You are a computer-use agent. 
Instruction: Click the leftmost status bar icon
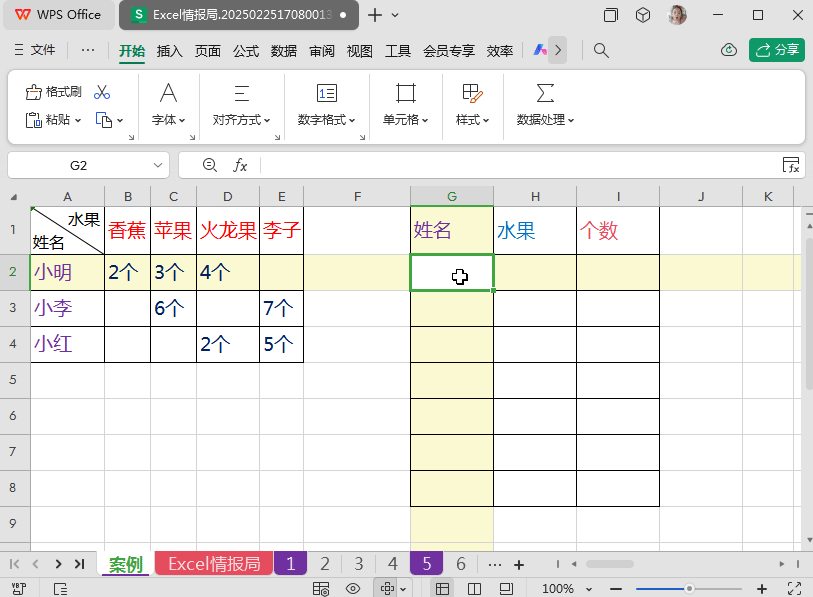[19, 589]
